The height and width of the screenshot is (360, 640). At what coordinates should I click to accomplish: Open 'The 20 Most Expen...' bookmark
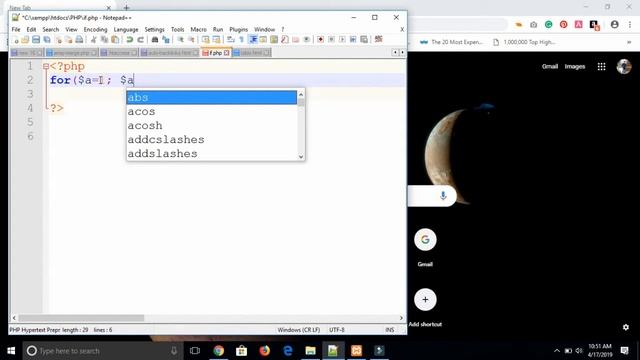pyautogui.click(x=451, y=42)
